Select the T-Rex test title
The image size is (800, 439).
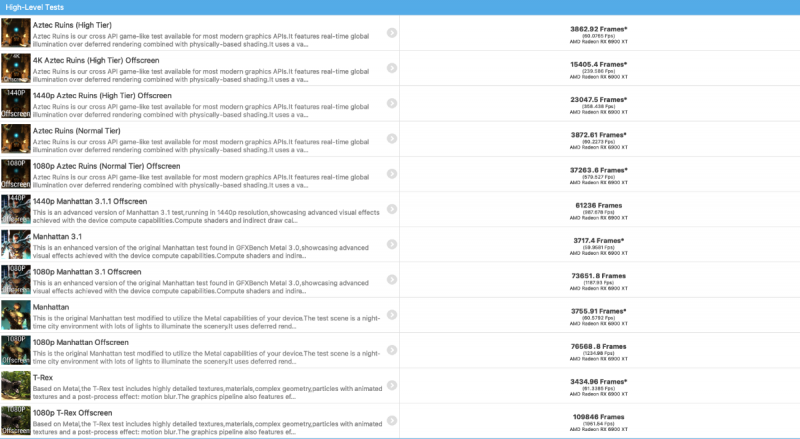(x=43, y=377)
